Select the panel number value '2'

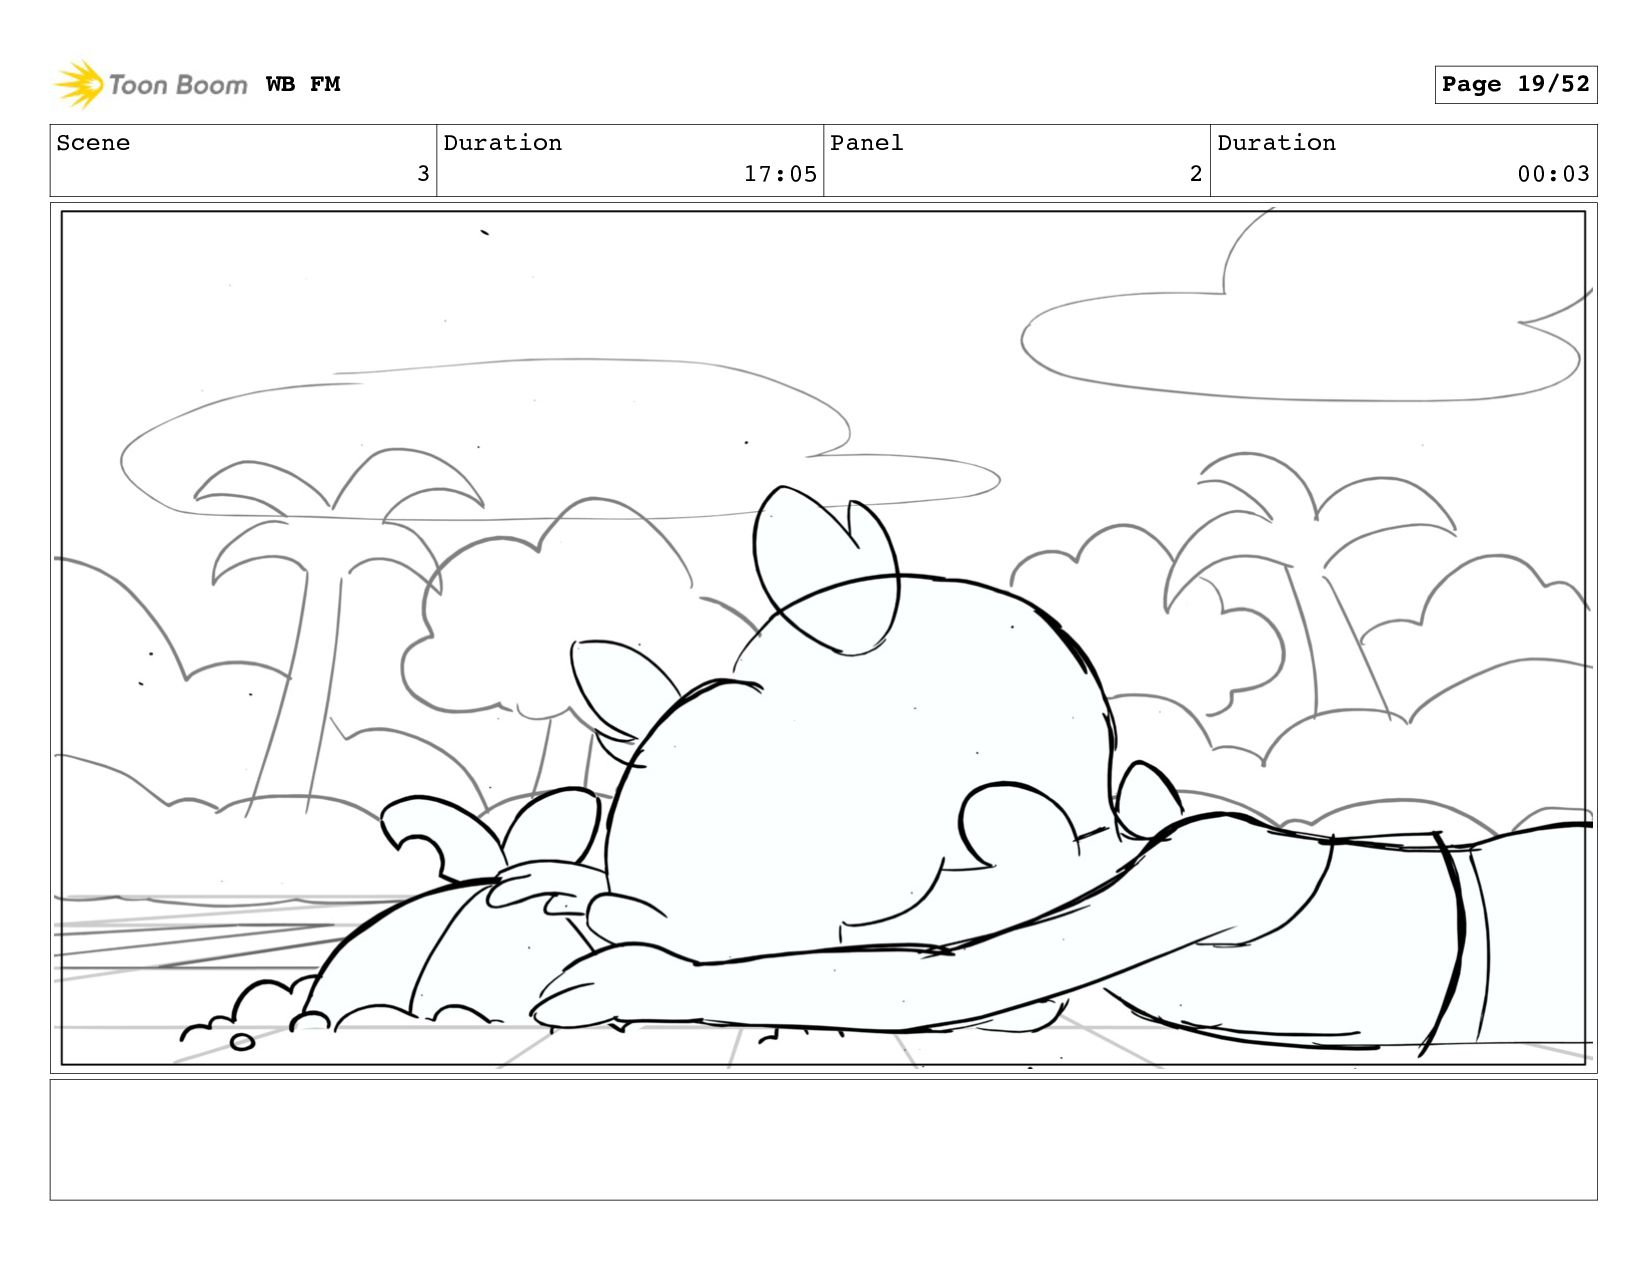point(1196,174)
